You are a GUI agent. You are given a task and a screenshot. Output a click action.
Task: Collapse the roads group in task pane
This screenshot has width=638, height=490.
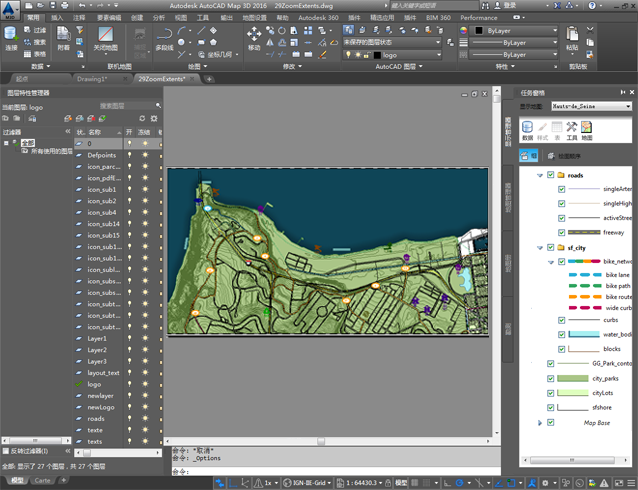[x=539, y=175]
